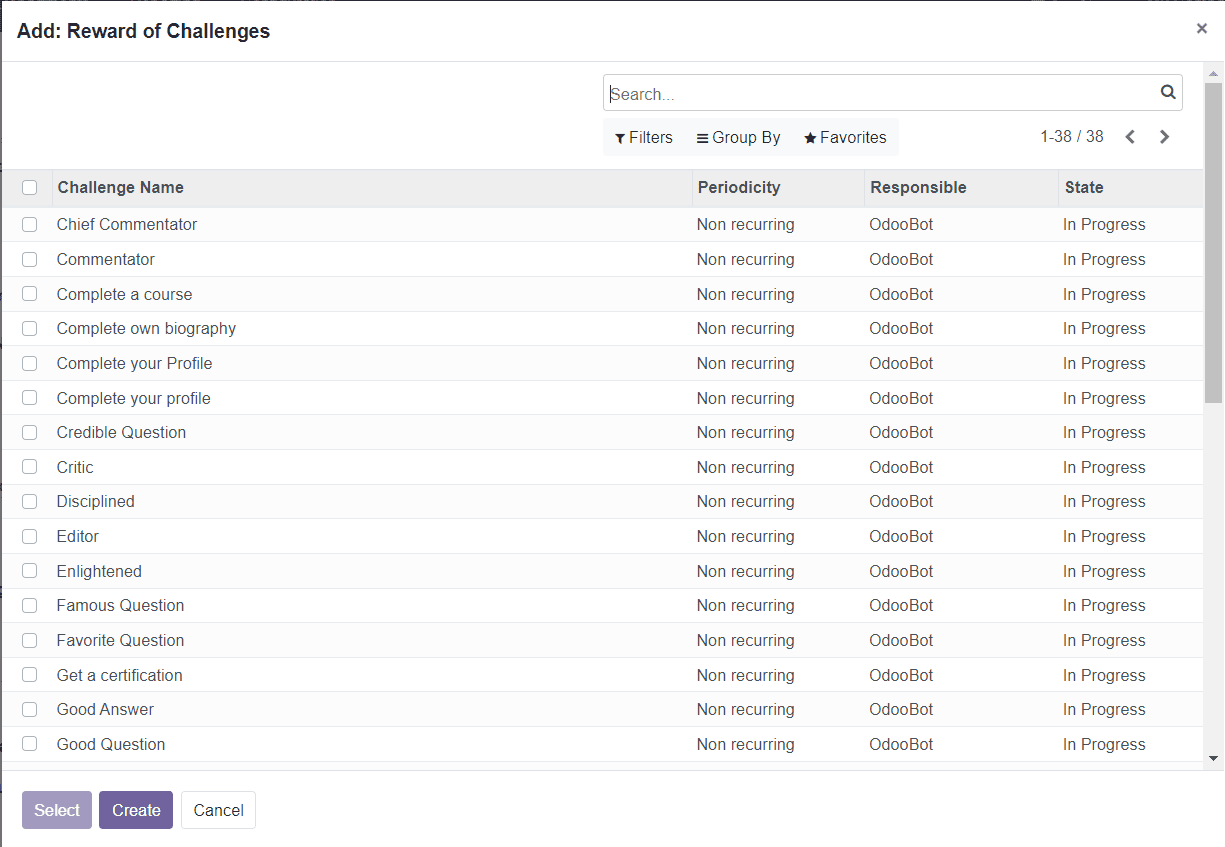The height and width of the screenshot is (847, 1225).
Task: Focus the Search input field
Action: tap(880, 94)
